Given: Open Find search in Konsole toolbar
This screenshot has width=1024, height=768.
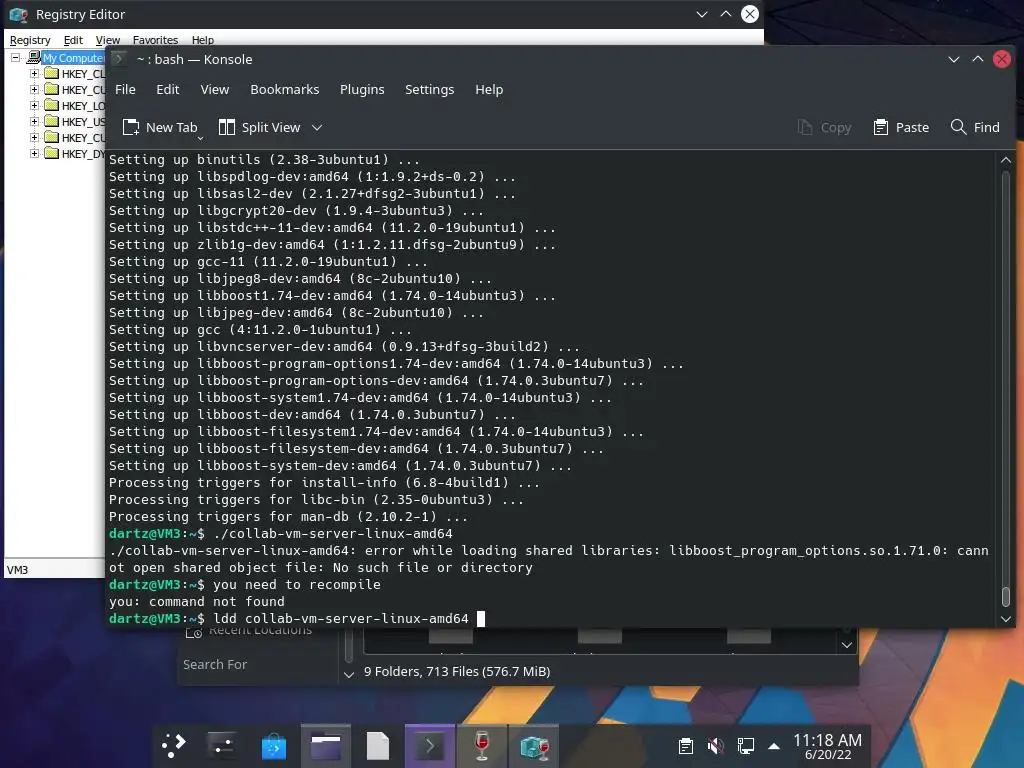Looking at the screenshot, I should pyautogui.click(x=974, y=127).
